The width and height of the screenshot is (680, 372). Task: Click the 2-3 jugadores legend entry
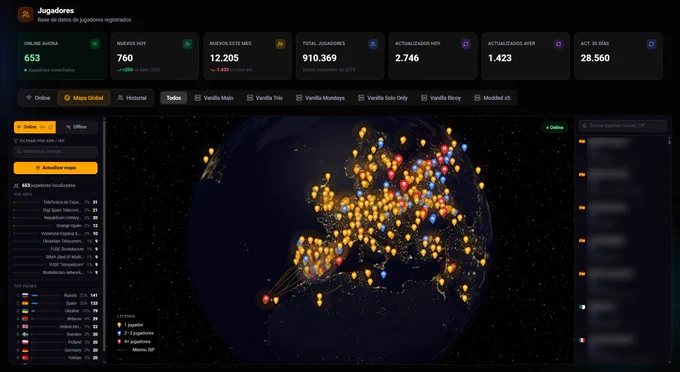[x=136, y=333]
